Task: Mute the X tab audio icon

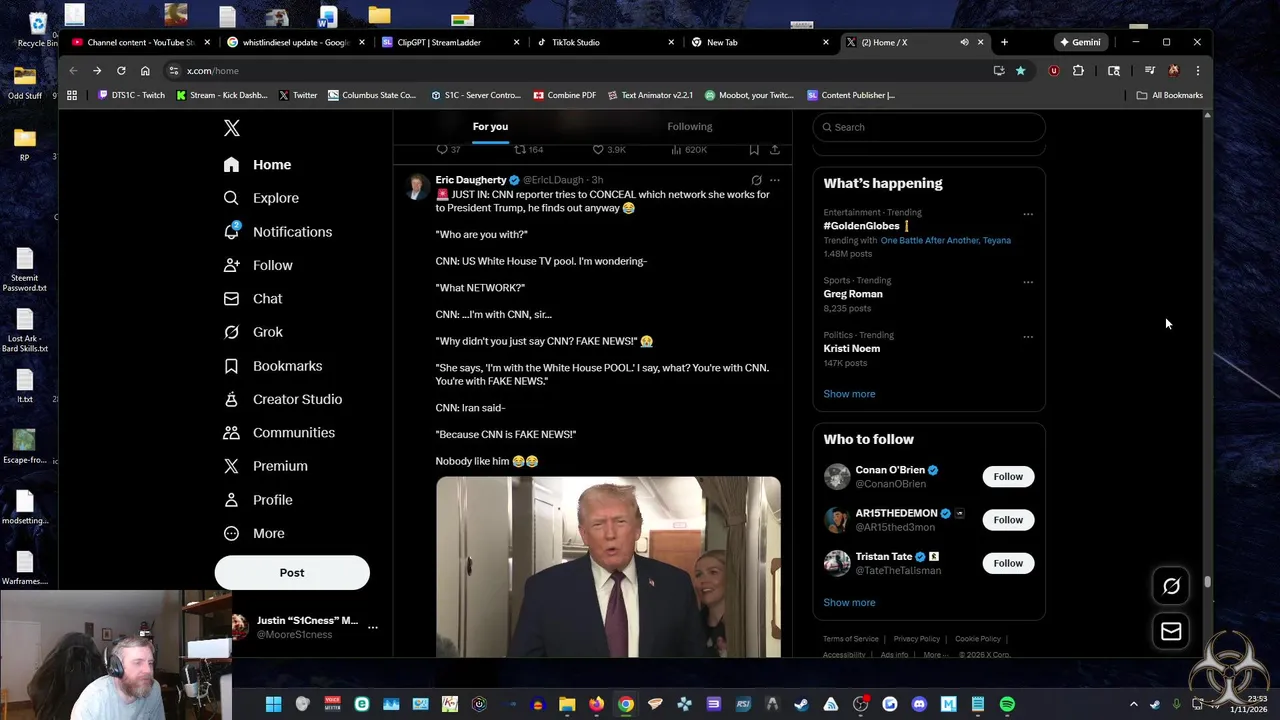Action: pos(964,42)
